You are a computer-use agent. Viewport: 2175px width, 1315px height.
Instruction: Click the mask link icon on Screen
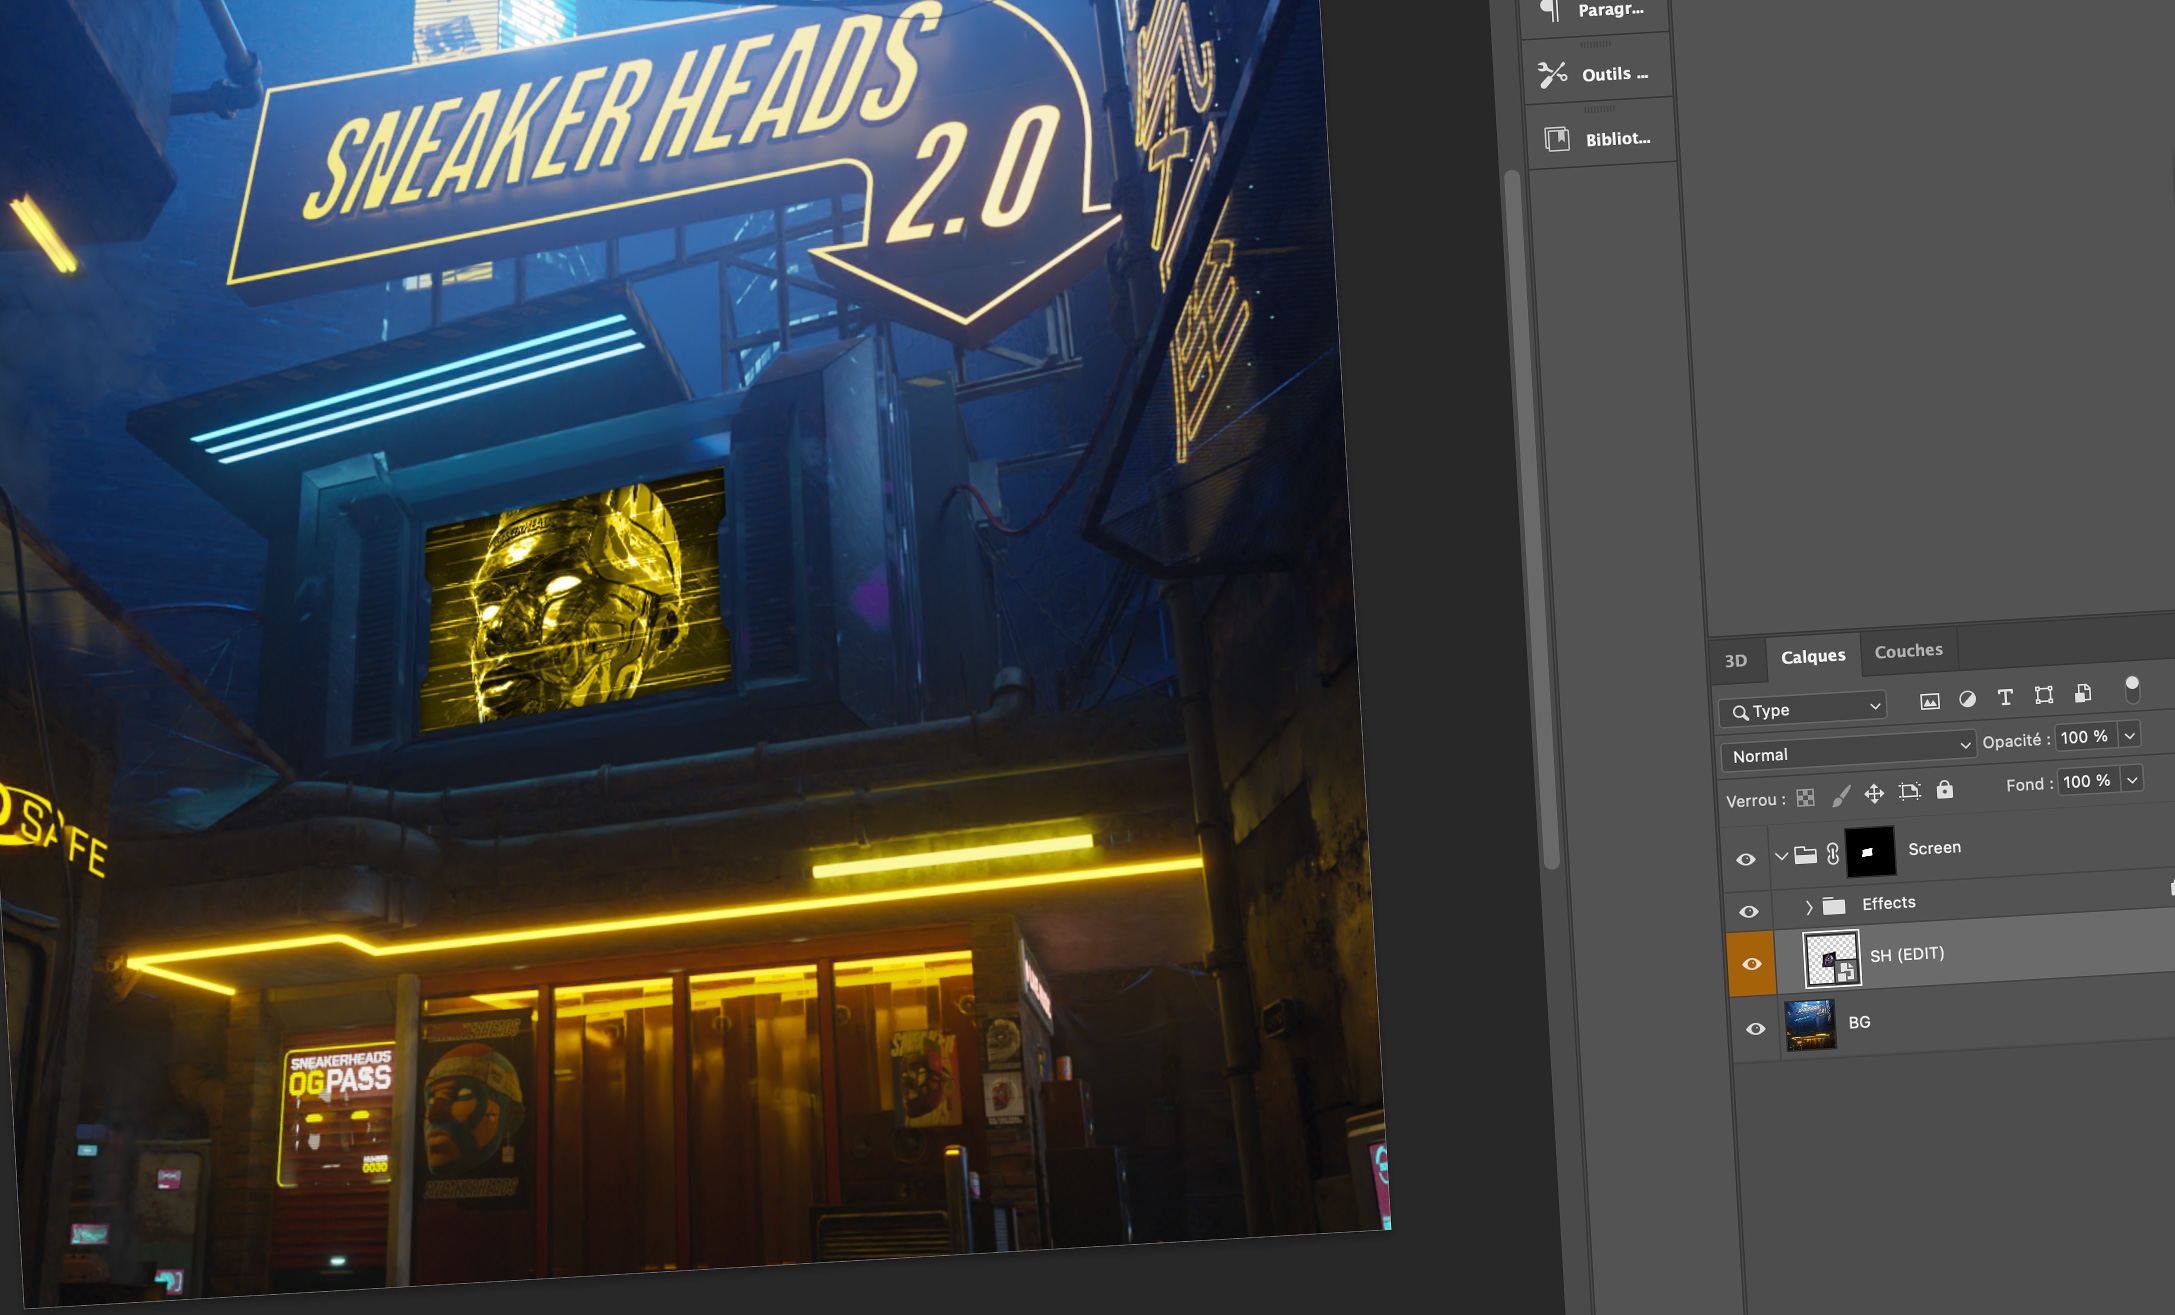coord(1833,853)
